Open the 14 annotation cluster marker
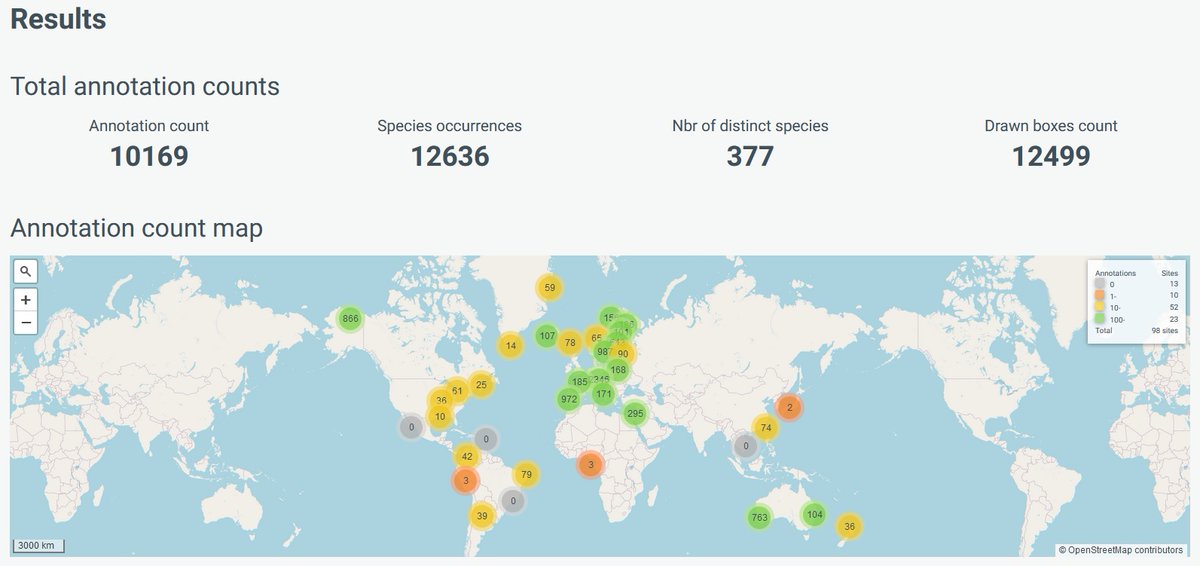This screenshot has width=1200, height=566. coord(511,346)
